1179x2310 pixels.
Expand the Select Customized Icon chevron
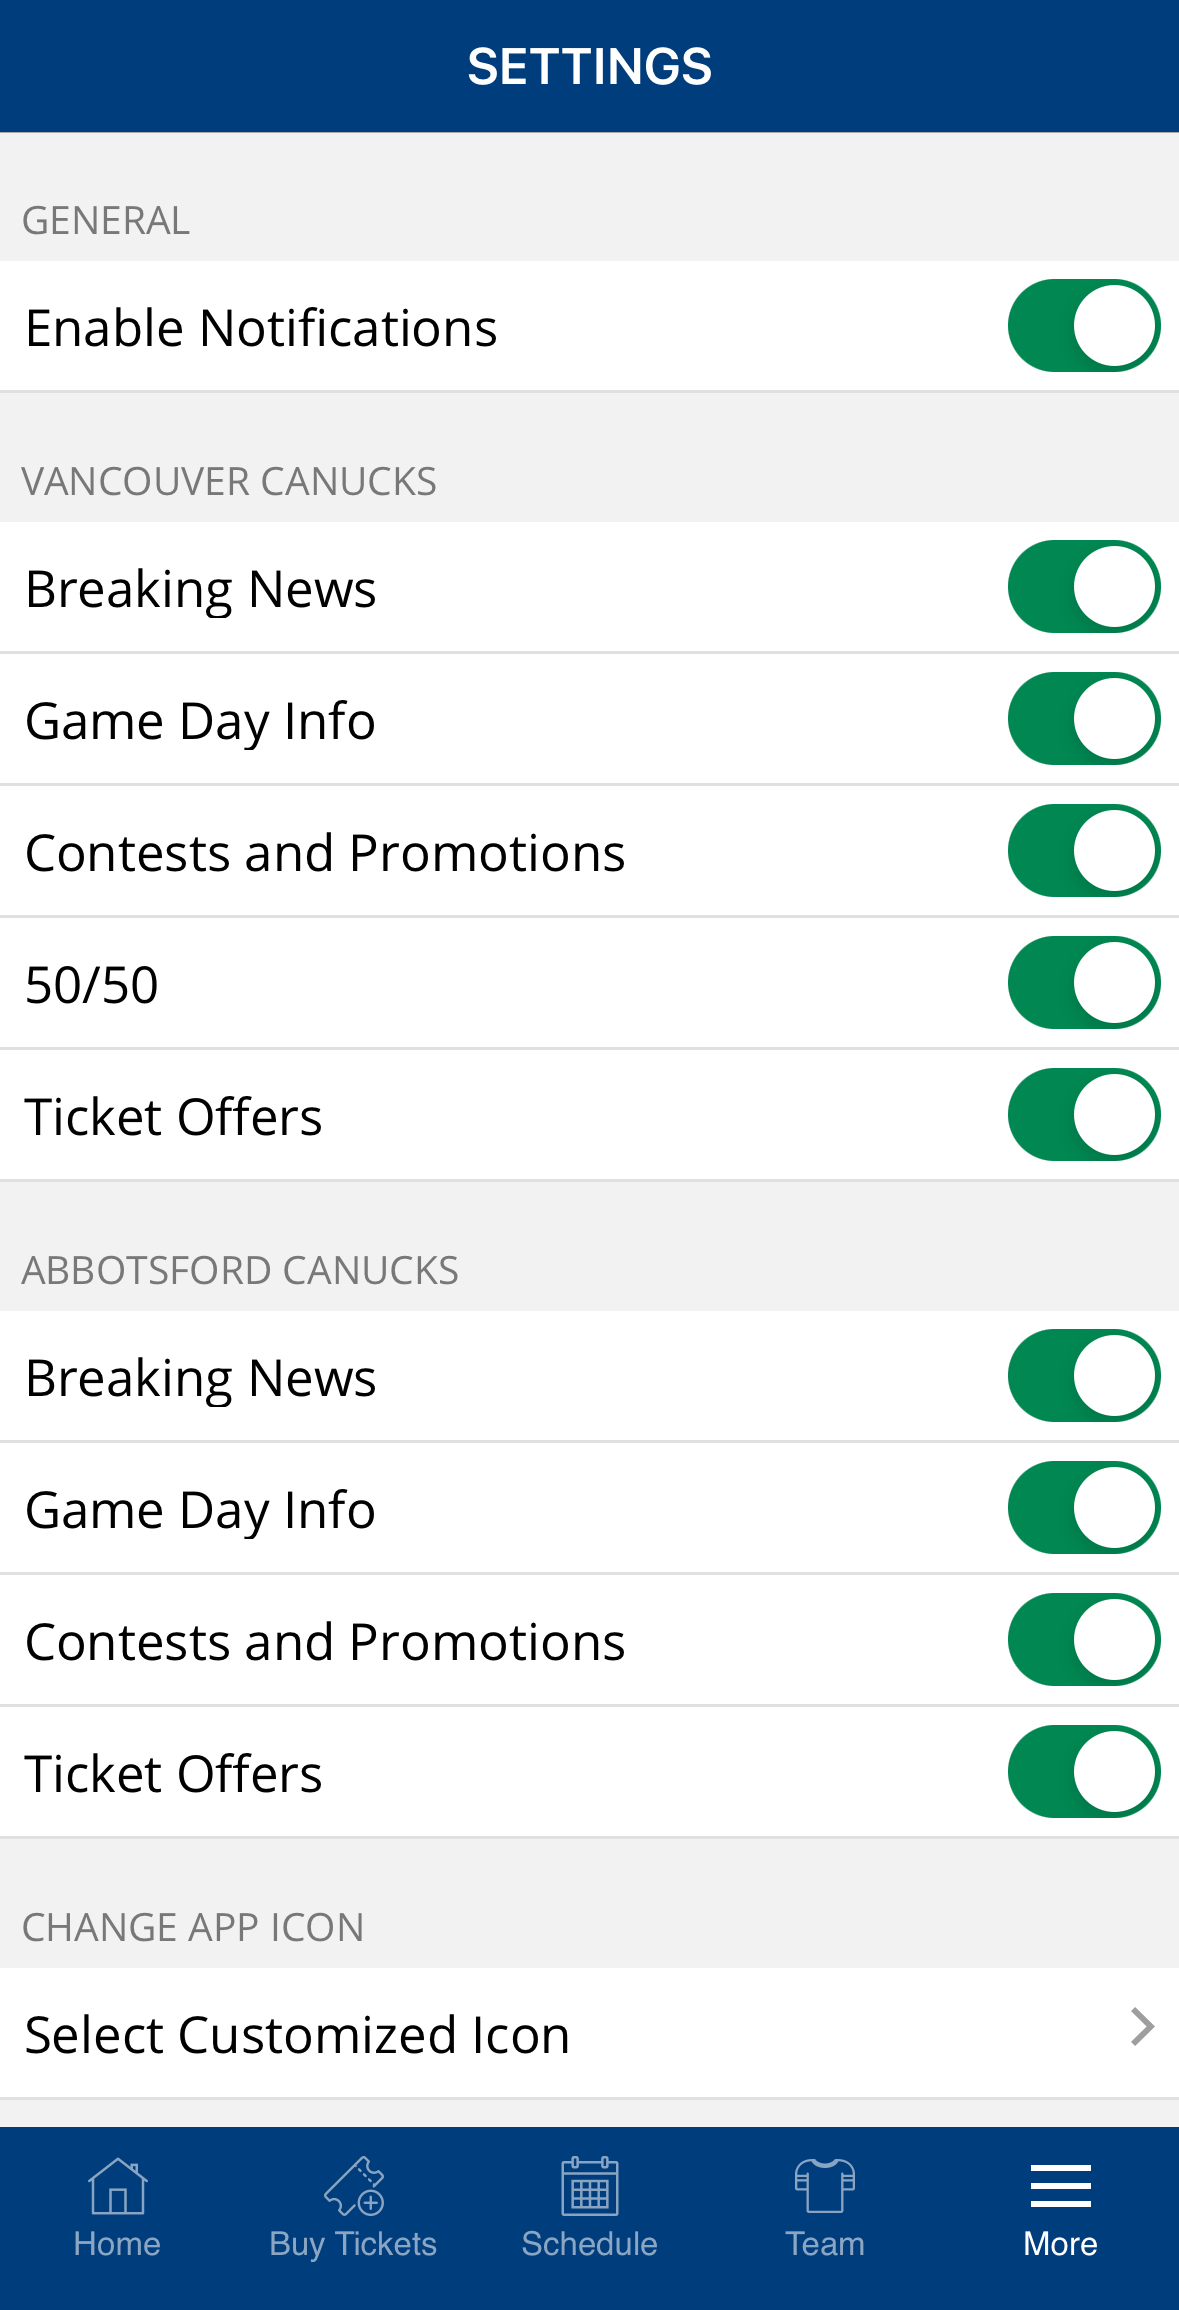[1142, 2027]
